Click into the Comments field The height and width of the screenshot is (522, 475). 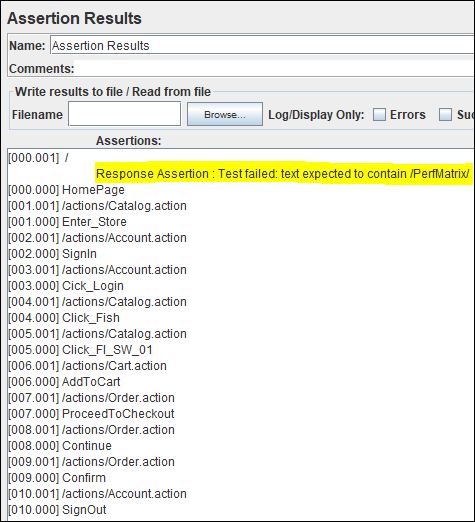pos(274,68)
